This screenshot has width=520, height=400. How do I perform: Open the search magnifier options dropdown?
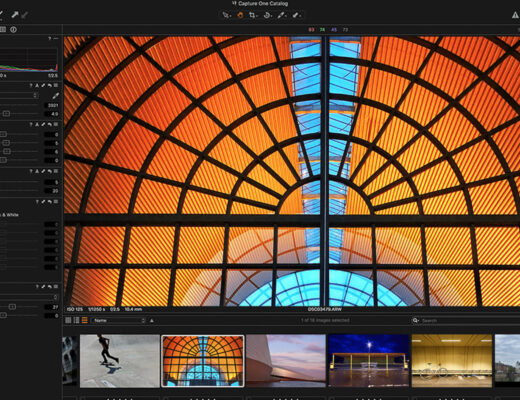415,321
